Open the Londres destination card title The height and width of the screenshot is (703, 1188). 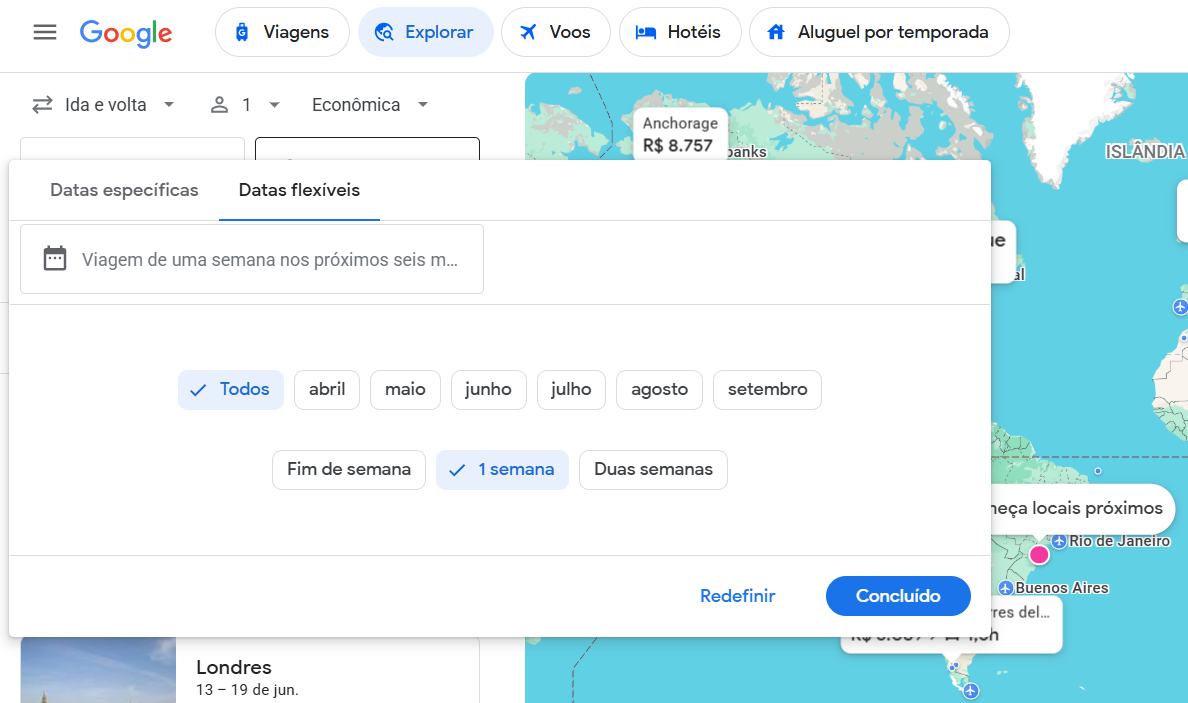coord(233,667)
